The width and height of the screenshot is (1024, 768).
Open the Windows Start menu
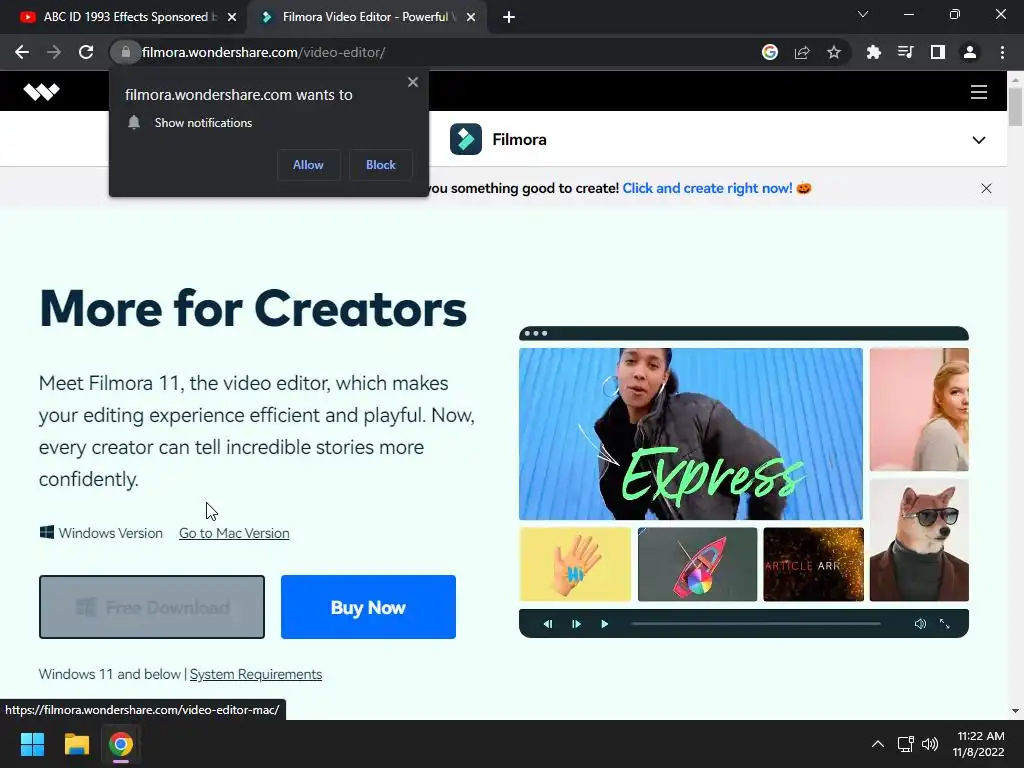point(32,744)
